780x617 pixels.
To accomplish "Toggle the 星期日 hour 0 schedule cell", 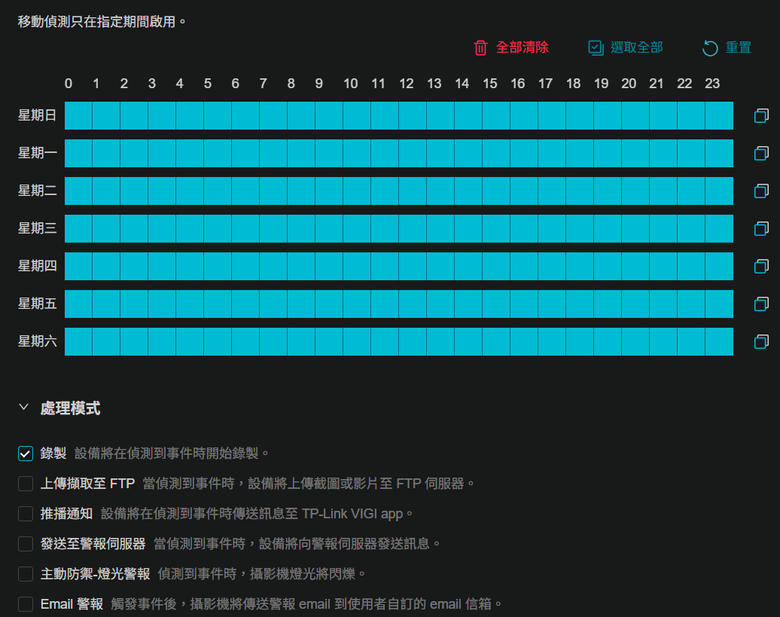I will [x=79, y=115].
